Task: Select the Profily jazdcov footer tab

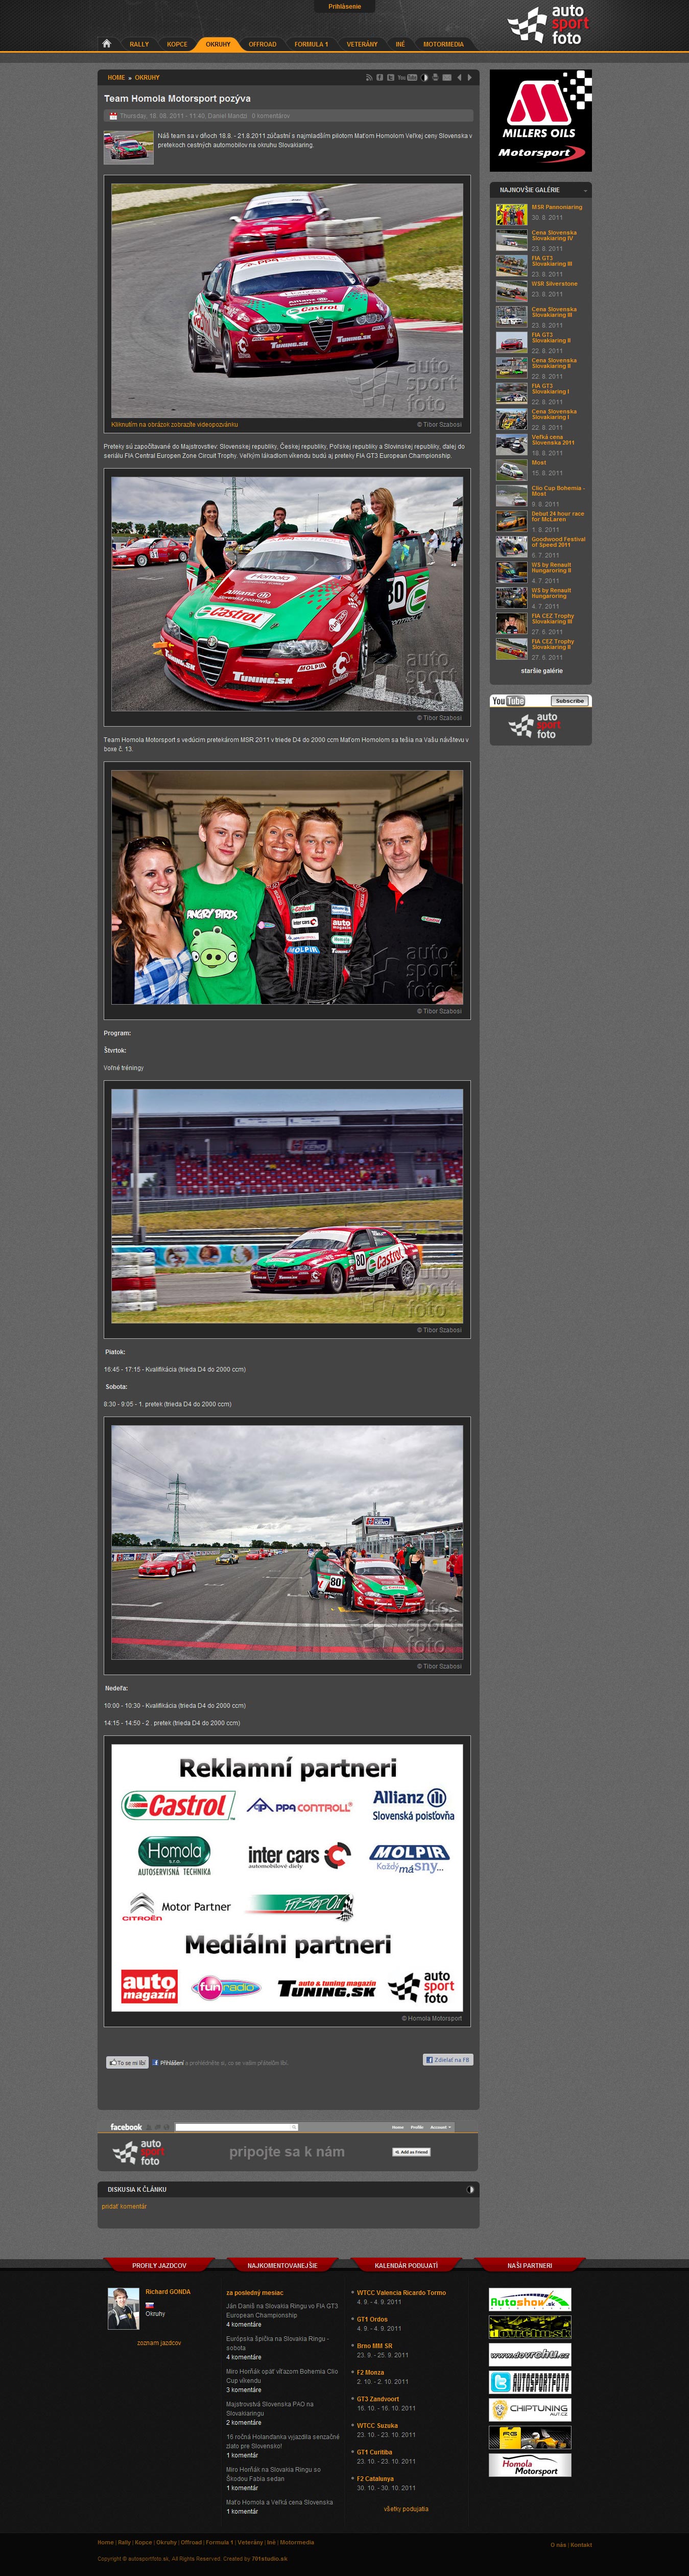Action: 159,2265
